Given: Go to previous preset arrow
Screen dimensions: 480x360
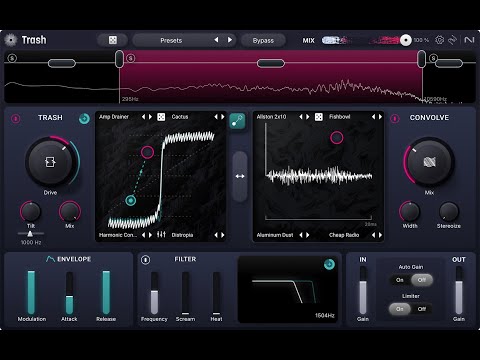Looking at the screenshot, I should click(216, 40).
